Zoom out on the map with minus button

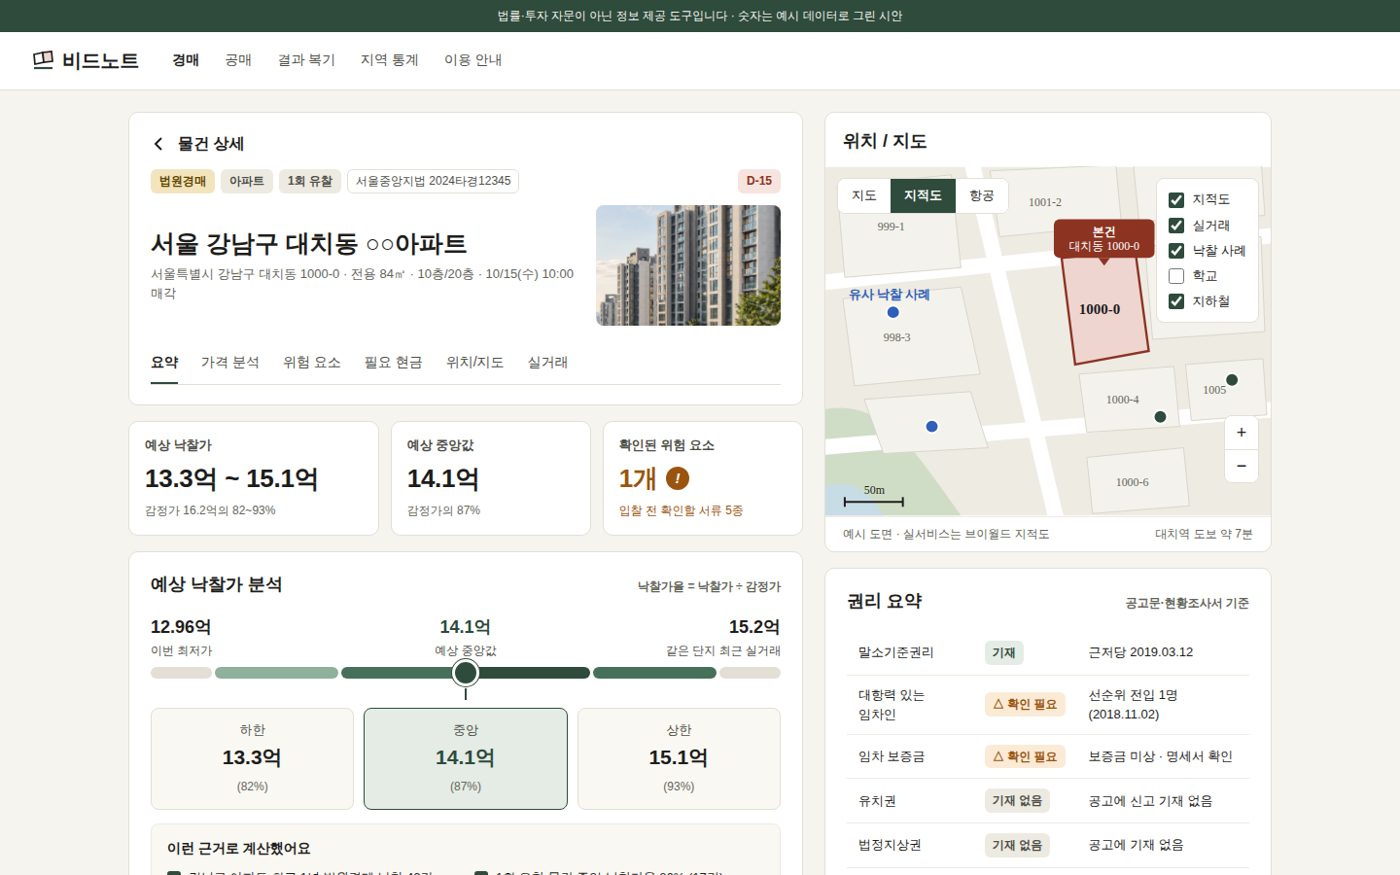1241,466
